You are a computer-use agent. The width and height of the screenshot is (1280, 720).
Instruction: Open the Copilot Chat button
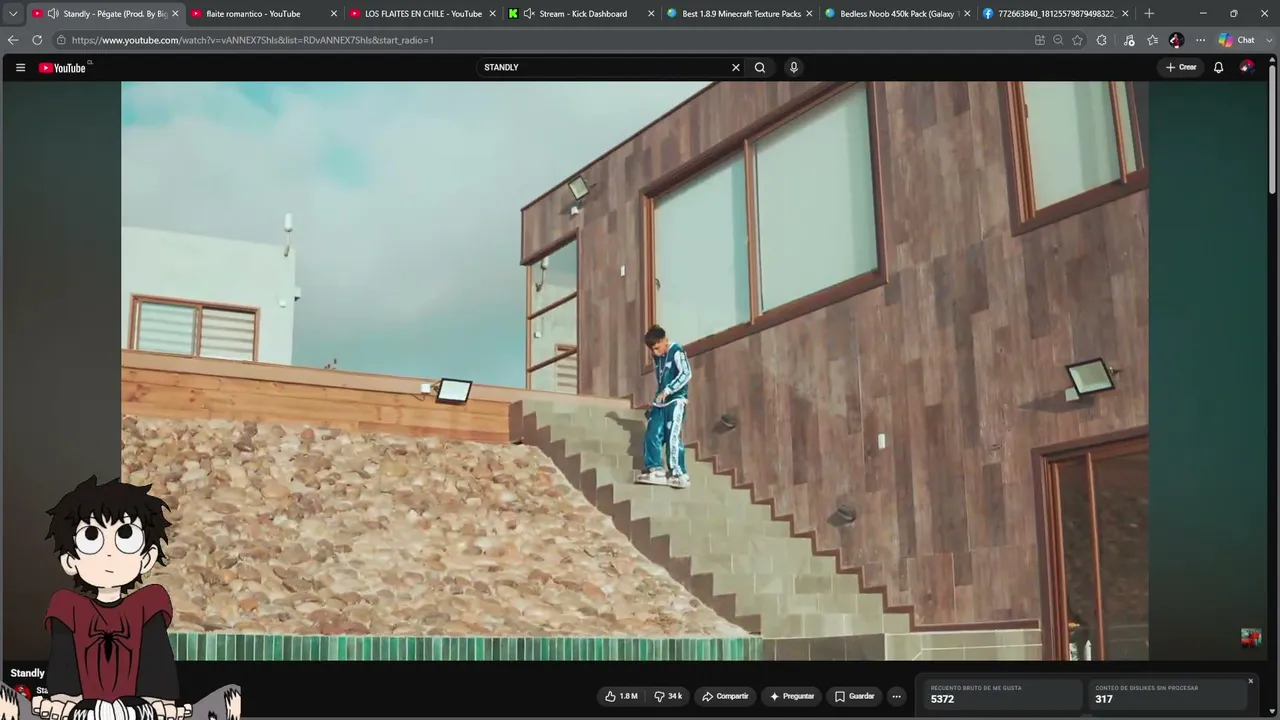pyautogui.click(x=1237, y=40)
